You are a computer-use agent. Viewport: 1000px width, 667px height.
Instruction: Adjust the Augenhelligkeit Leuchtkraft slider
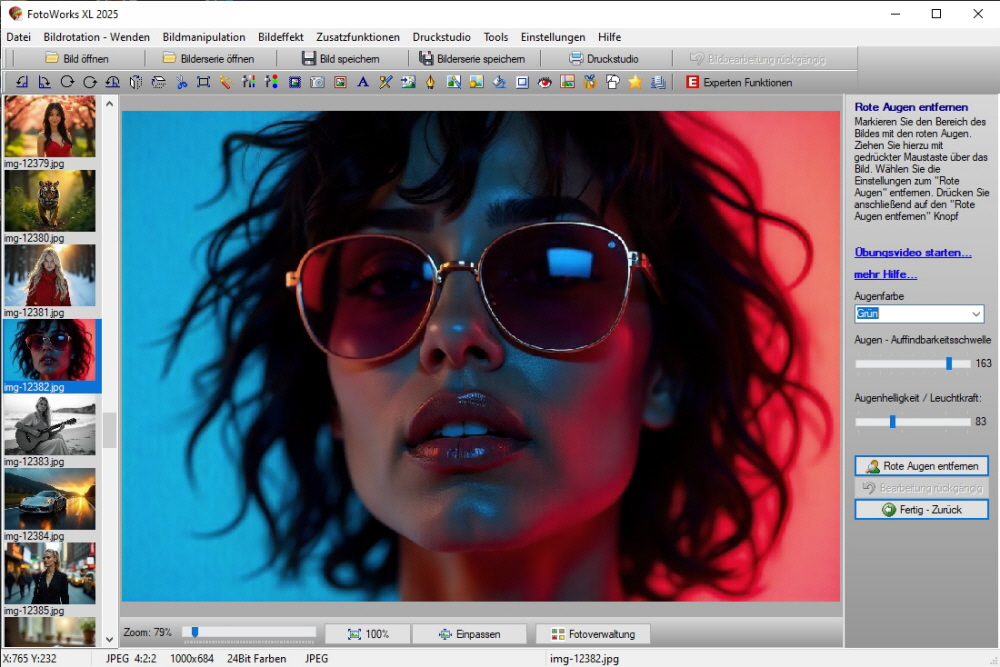coord(892,422)
